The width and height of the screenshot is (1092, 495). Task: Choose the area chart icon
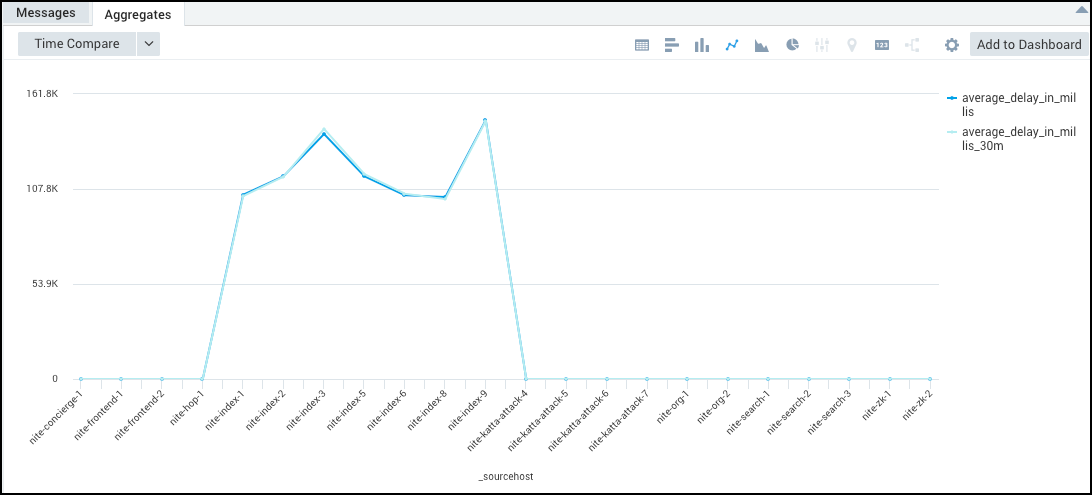click(762, 45)
